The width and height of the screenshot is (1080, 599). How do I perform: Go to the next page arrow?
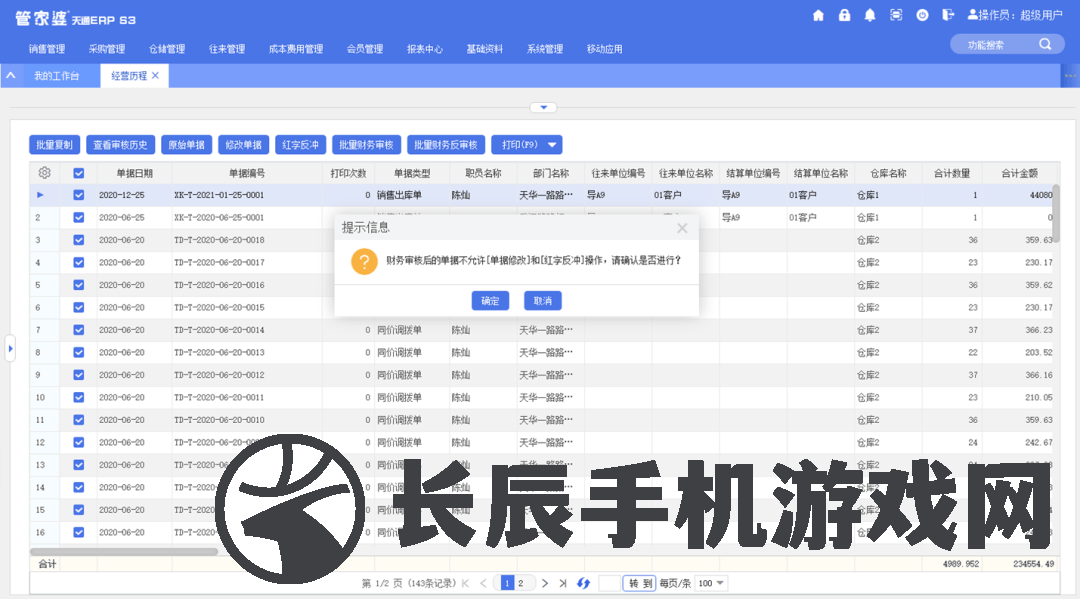click(545, 583)
